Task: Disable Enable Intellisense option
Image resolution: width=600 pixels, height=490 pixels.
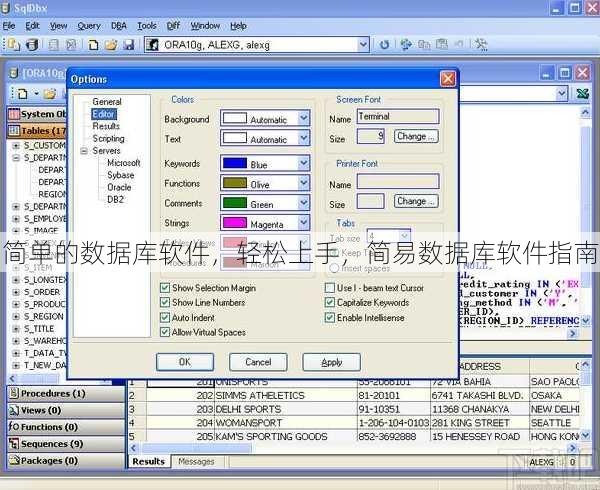Action: 329,317
